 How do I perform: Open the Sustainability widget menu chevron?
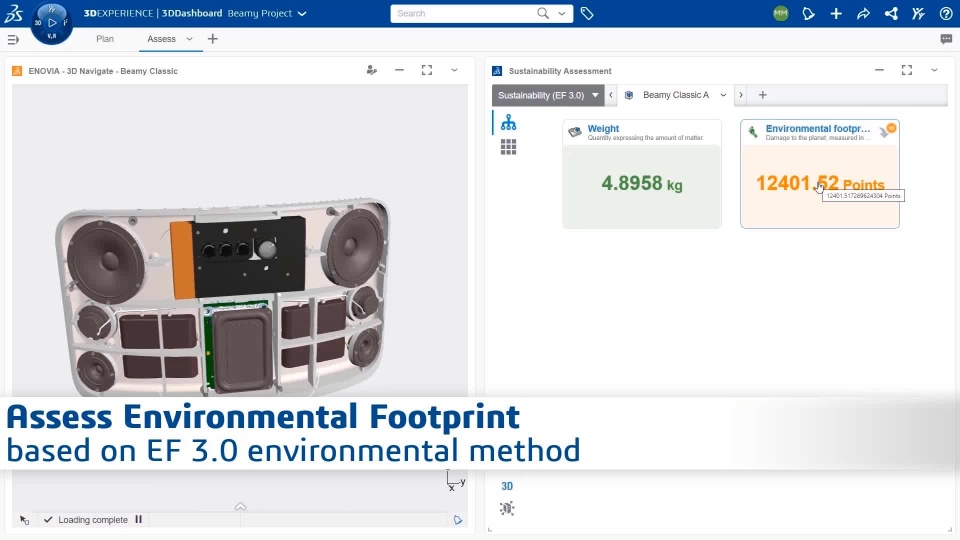[934, 70]
